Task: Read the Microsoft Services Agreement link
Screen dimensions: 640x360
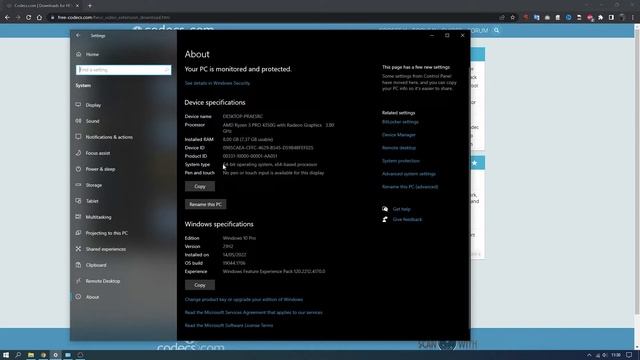Action: click(253, 313)
